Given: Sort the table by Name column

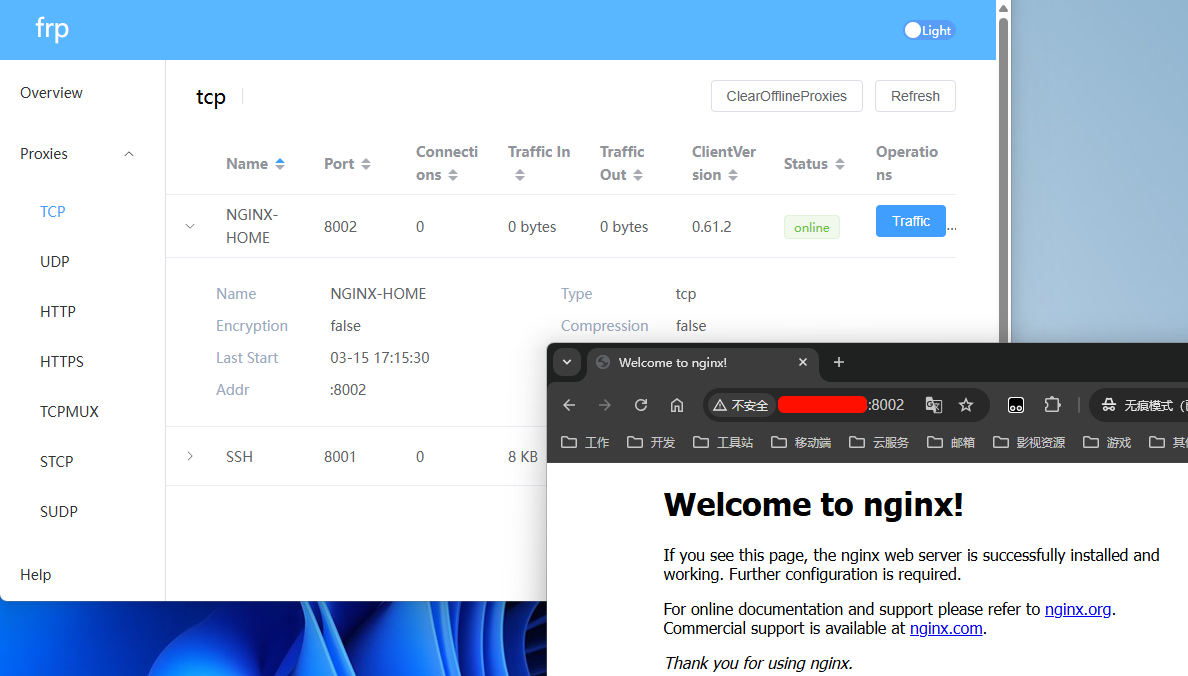Looking at the screenshot, I should tap(280, 164).
